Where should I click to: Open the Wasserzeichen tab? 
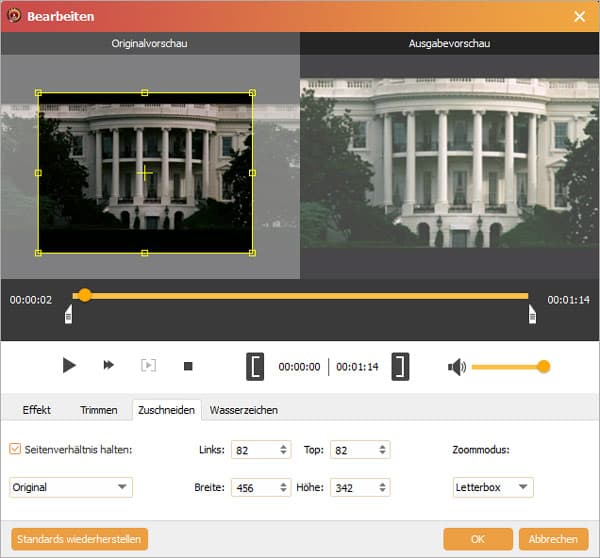[244, 410]
